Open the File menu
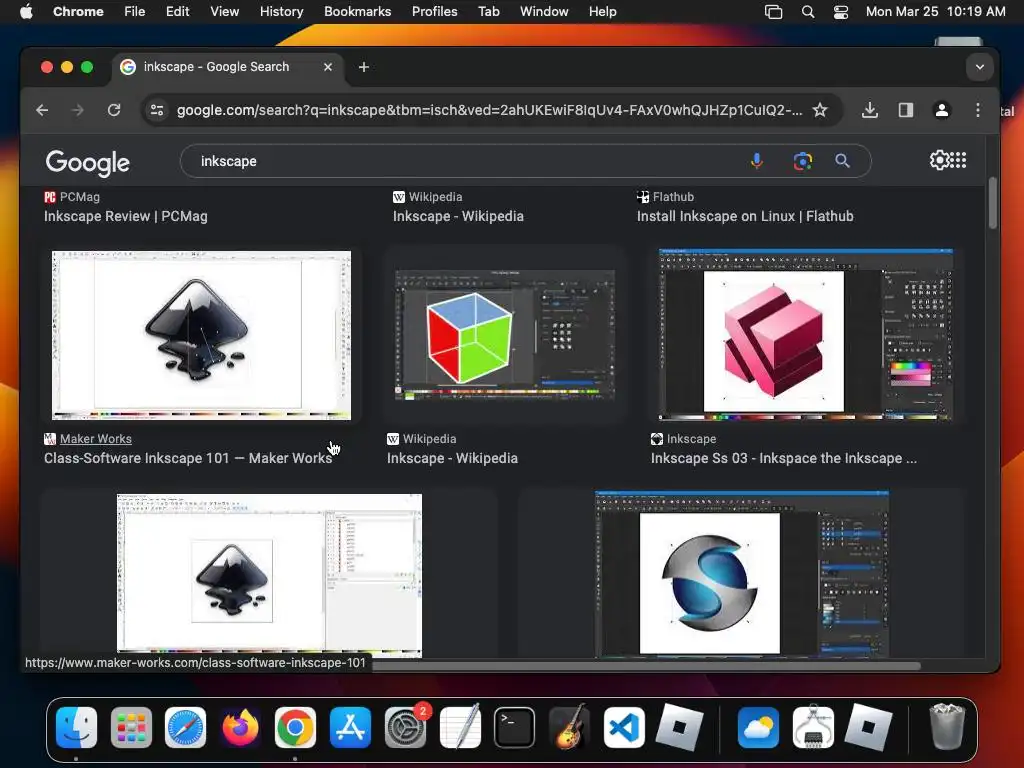Image resolution: width=1024 pixels, height=768 pixels. pyautogui.click(x=135, y=11)
